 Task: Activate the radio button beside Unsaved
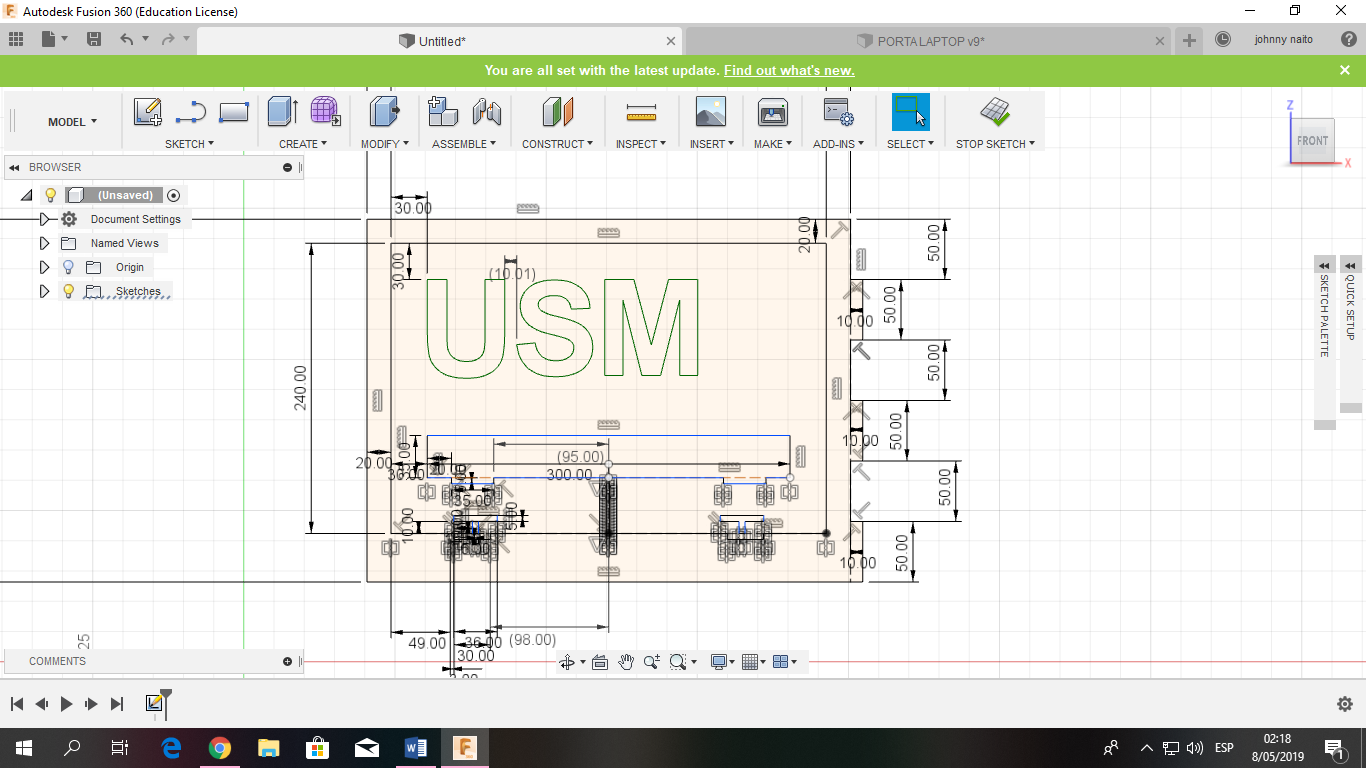[174, 195]
